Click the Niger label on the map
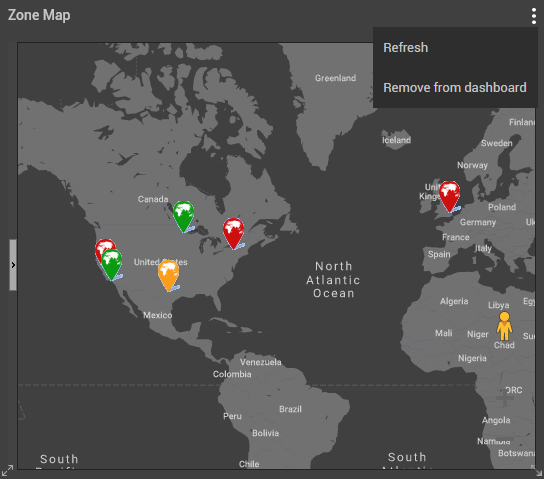The width and height of the screenshot is (544, 479). [x=477, y=334]
